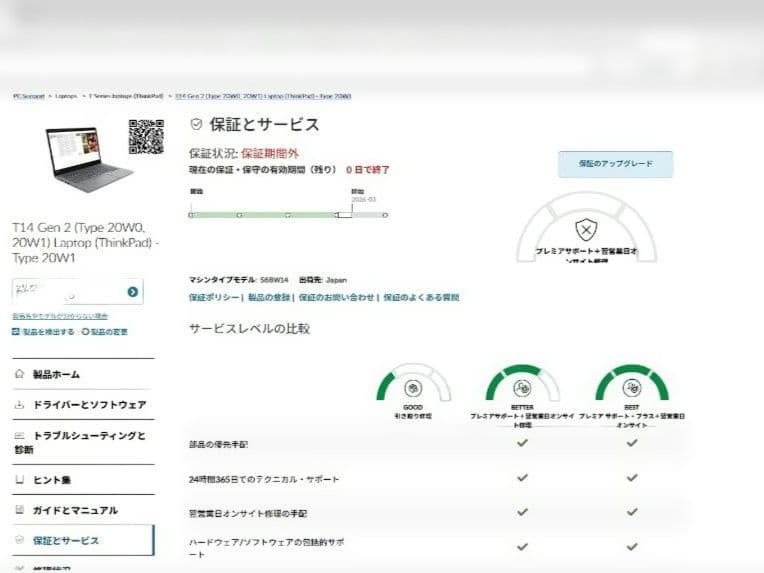Click the マシンタイプモデル value text
This screenshot has width=764, height=573.
[274, 280]
